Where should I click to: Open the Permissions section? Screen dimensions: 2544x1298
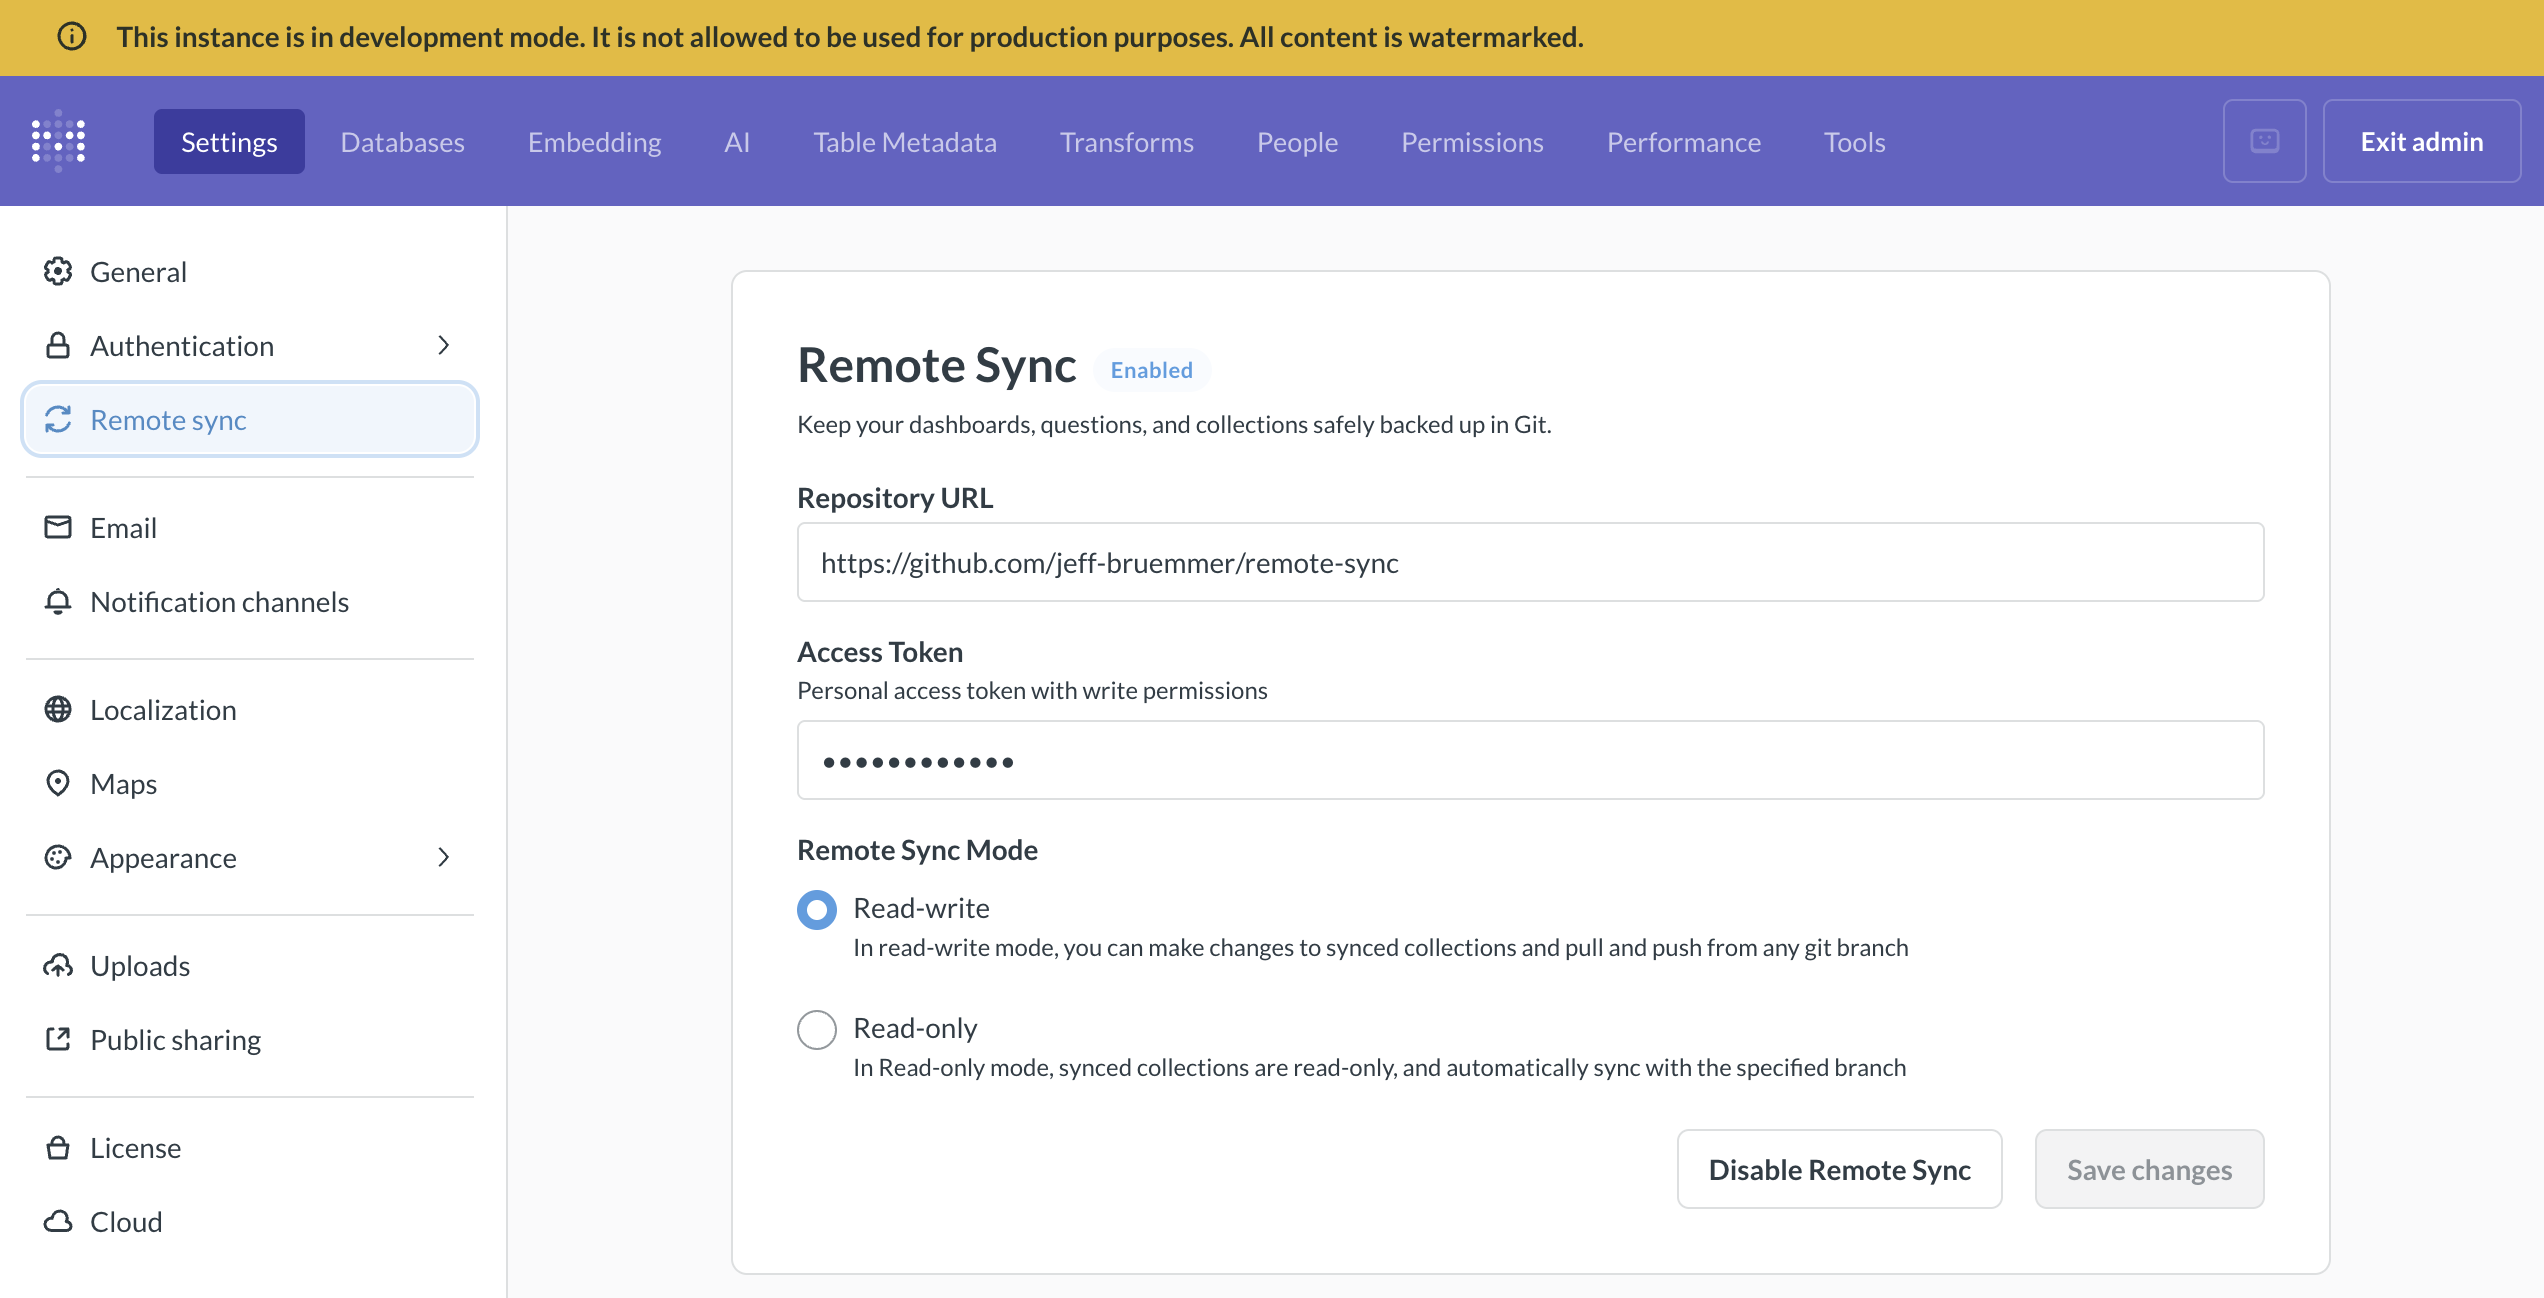click(1472, 141)
